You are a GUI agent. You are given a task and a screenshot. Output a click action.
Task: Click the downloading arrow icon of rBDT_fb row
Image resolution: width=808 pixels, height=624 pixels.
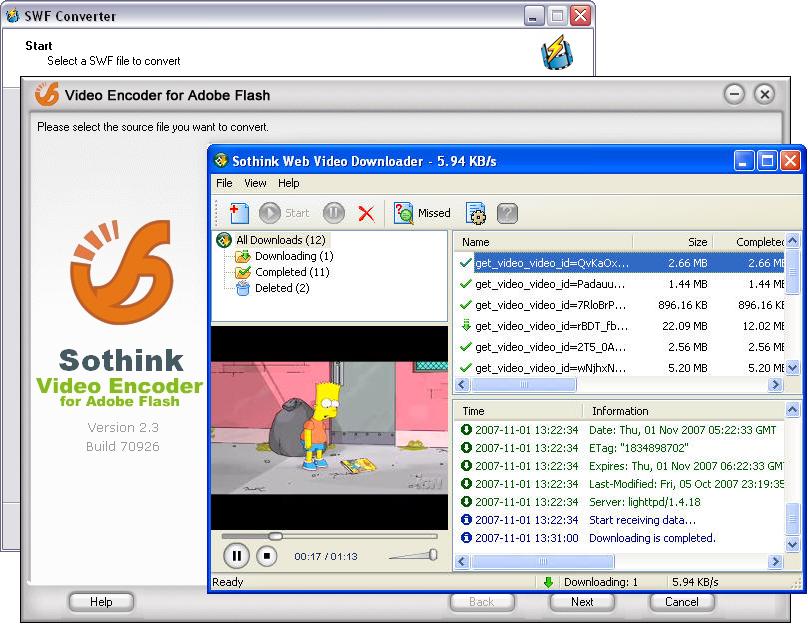coord(466,325)
